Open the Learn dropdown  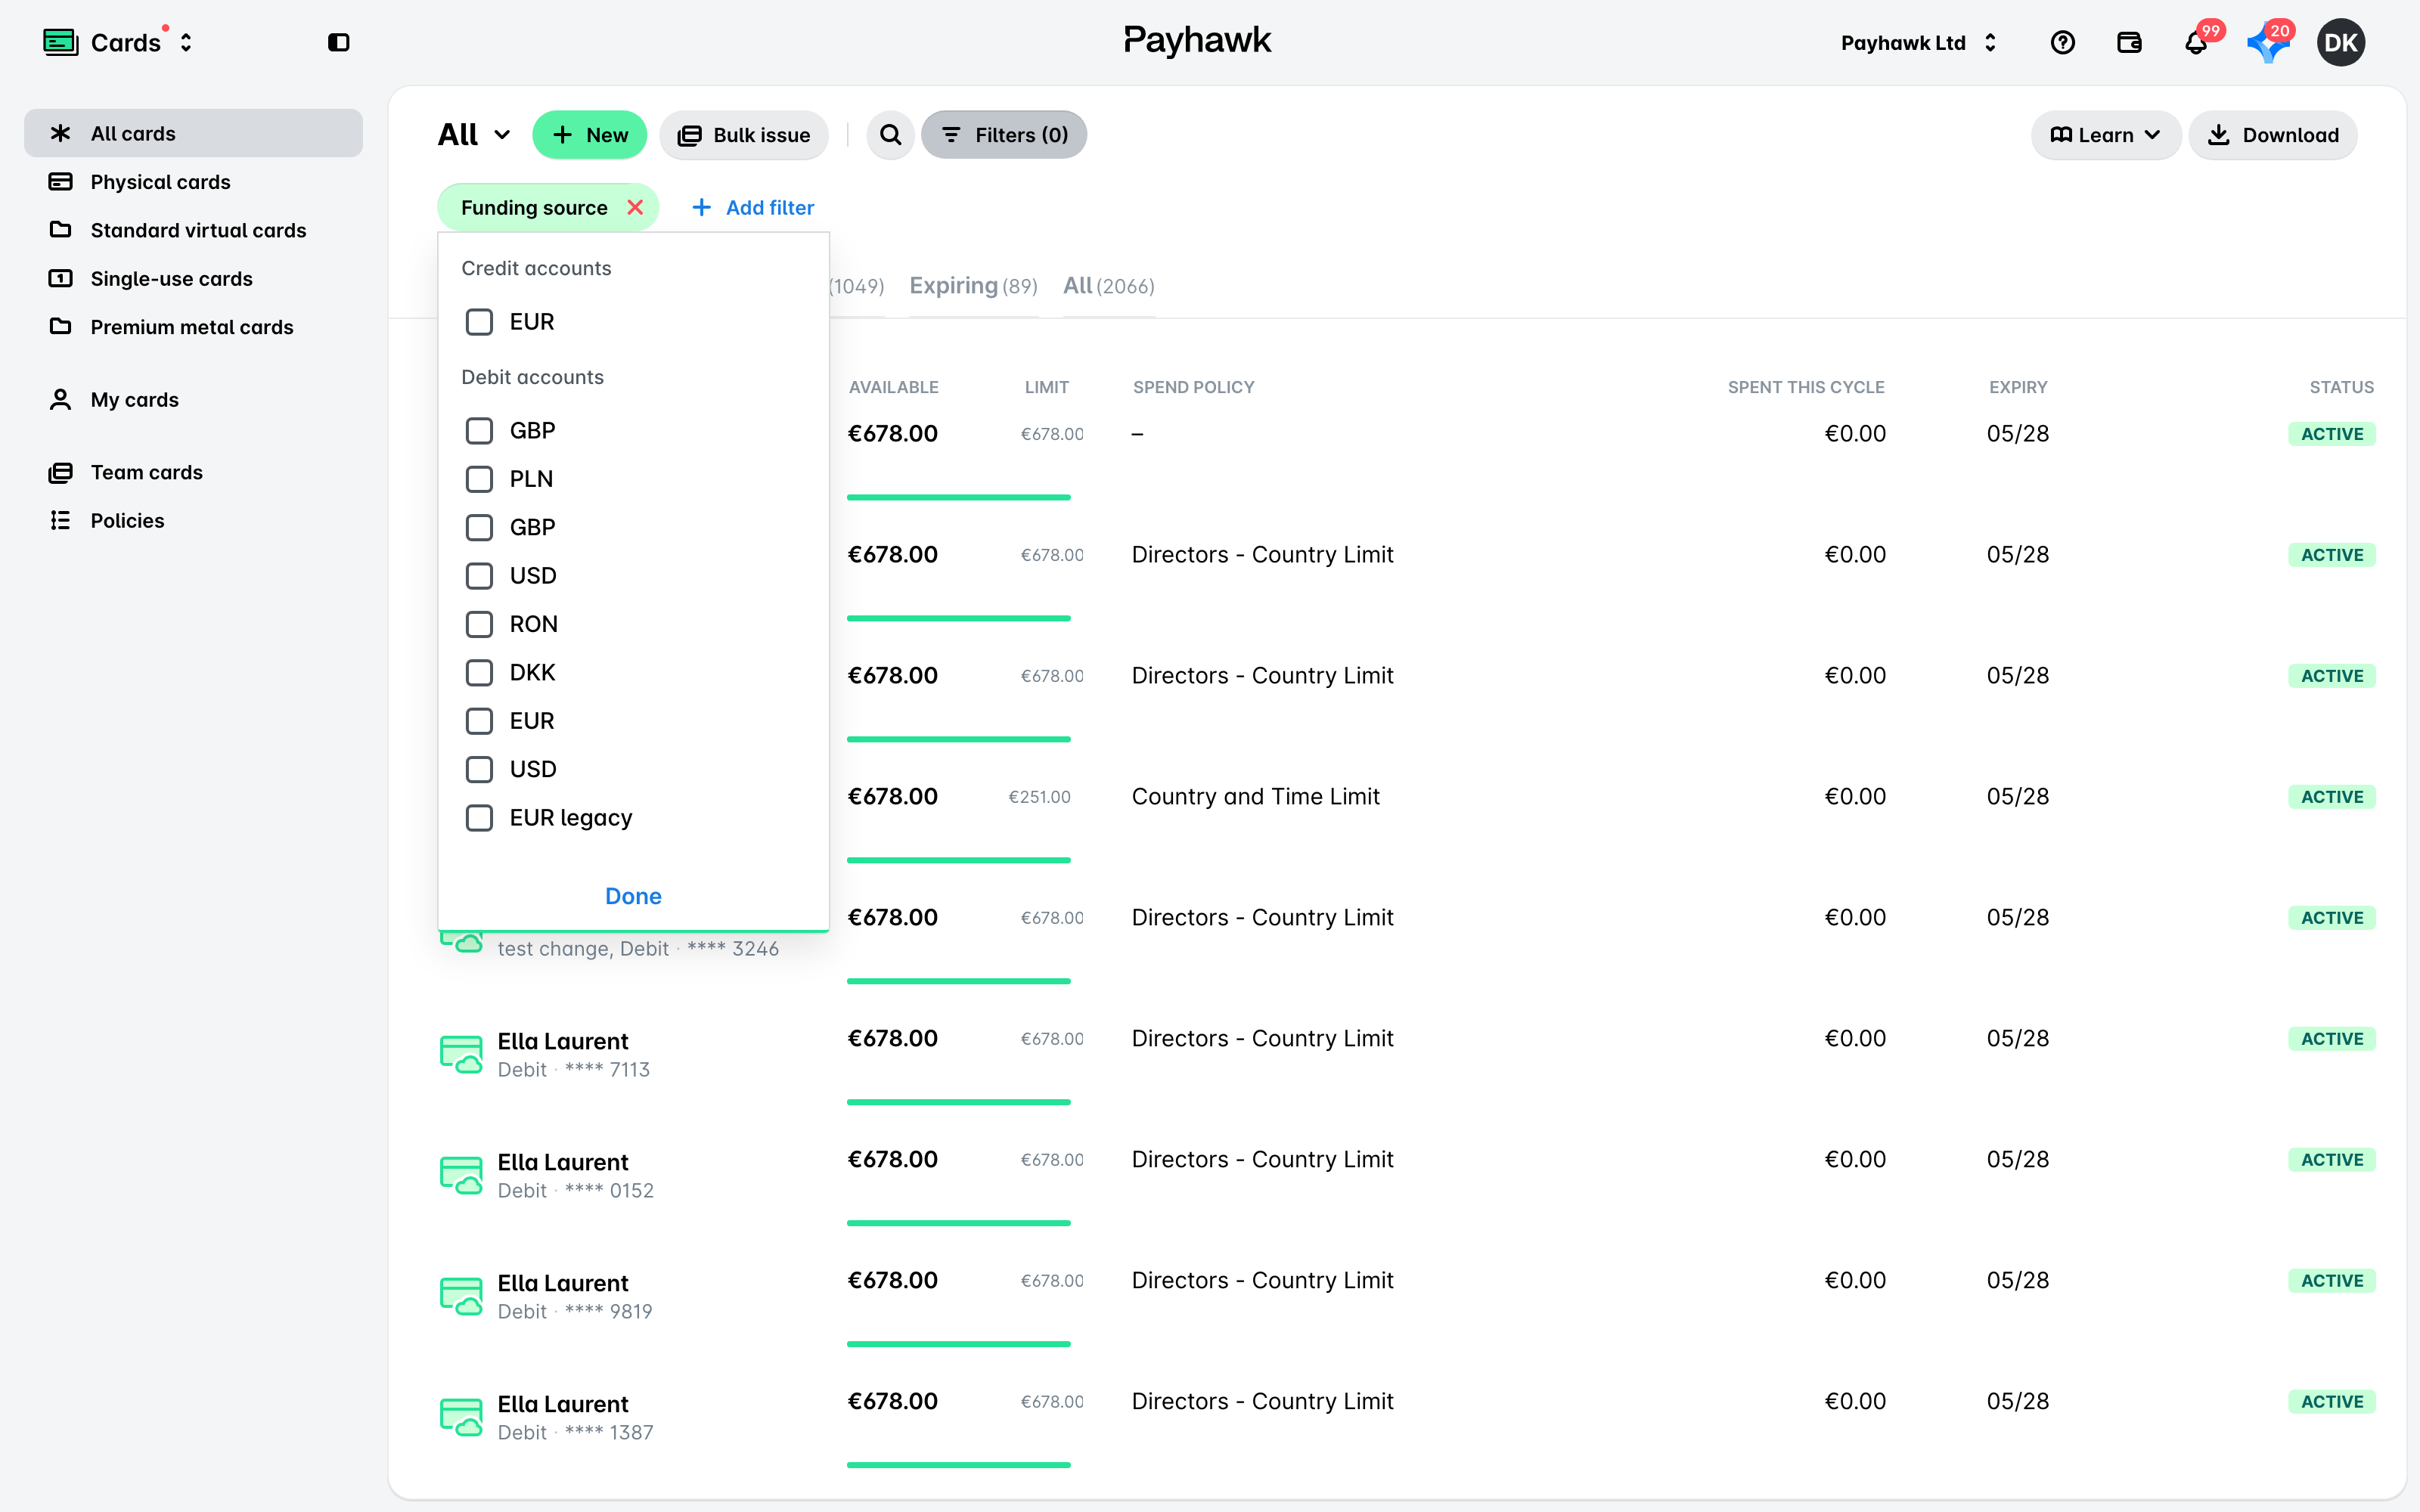click(2105, 135)
